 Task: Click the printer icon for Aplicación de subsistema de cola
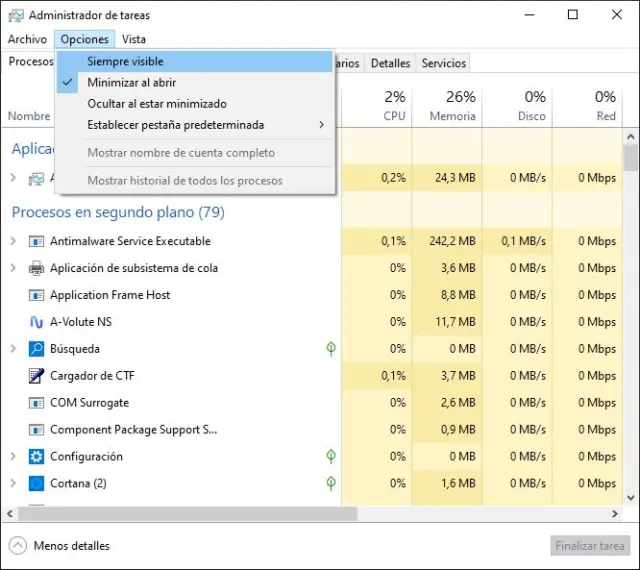click(36, 268)
